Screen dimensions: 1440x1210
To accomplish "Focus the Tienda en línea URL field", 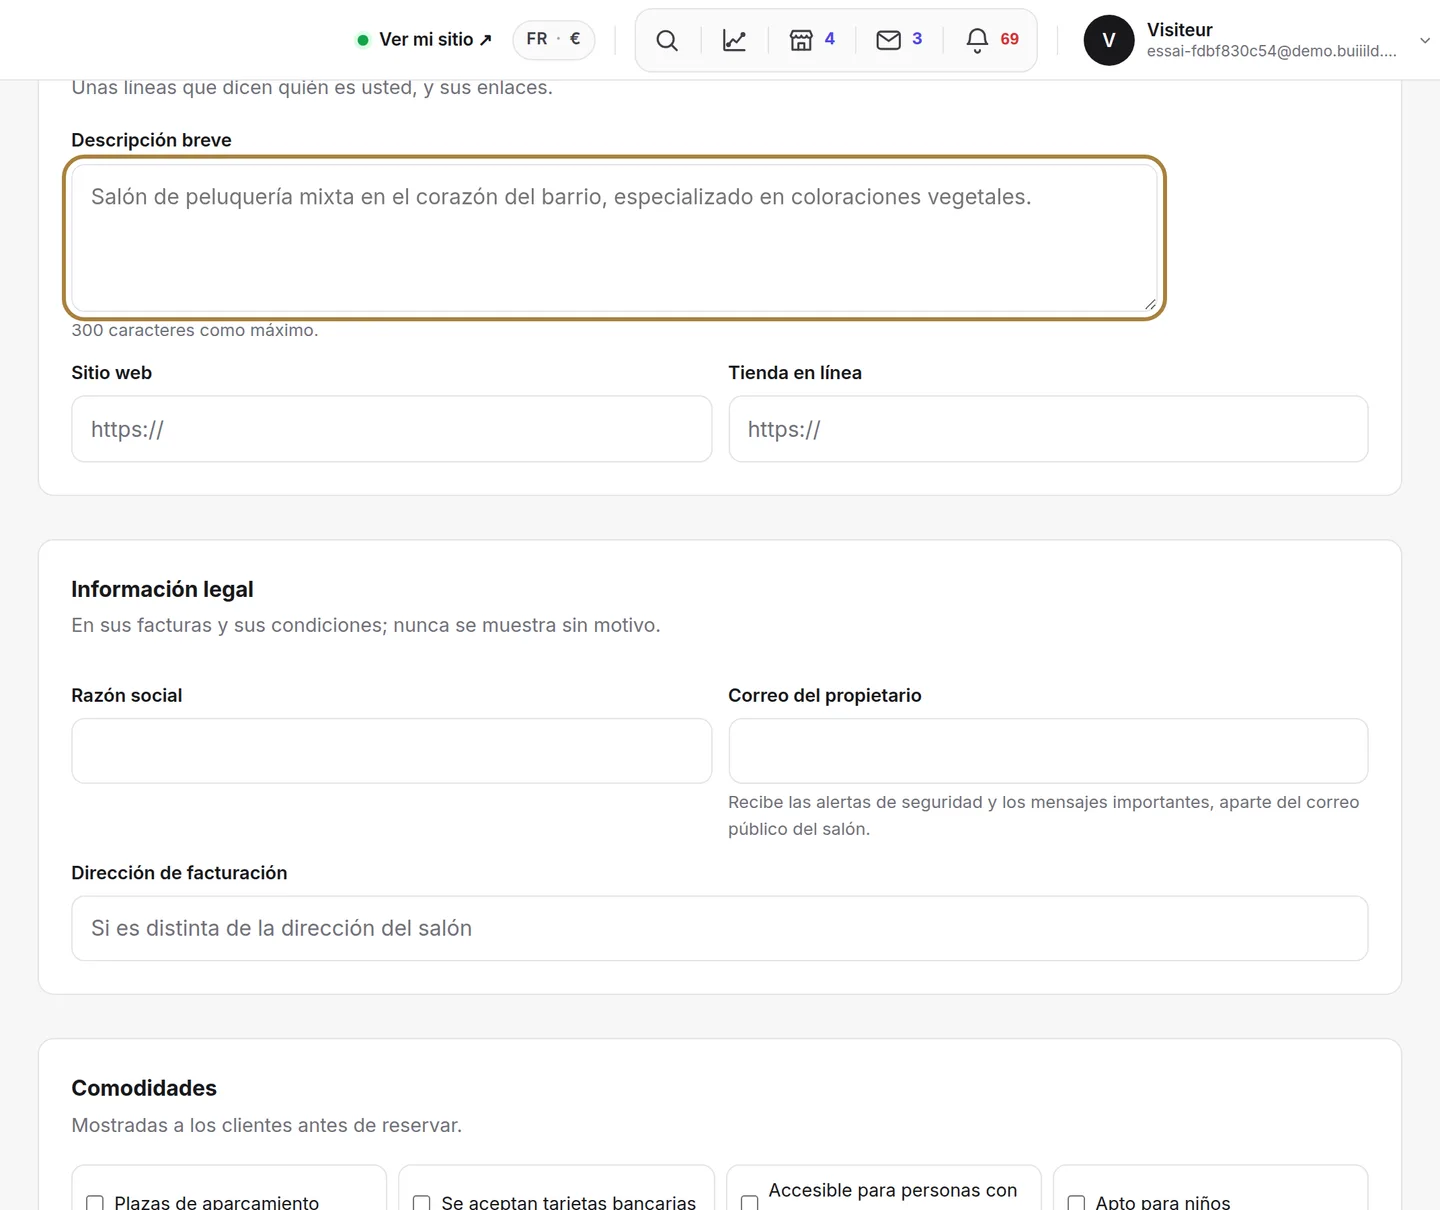I will click(1048, 429).
